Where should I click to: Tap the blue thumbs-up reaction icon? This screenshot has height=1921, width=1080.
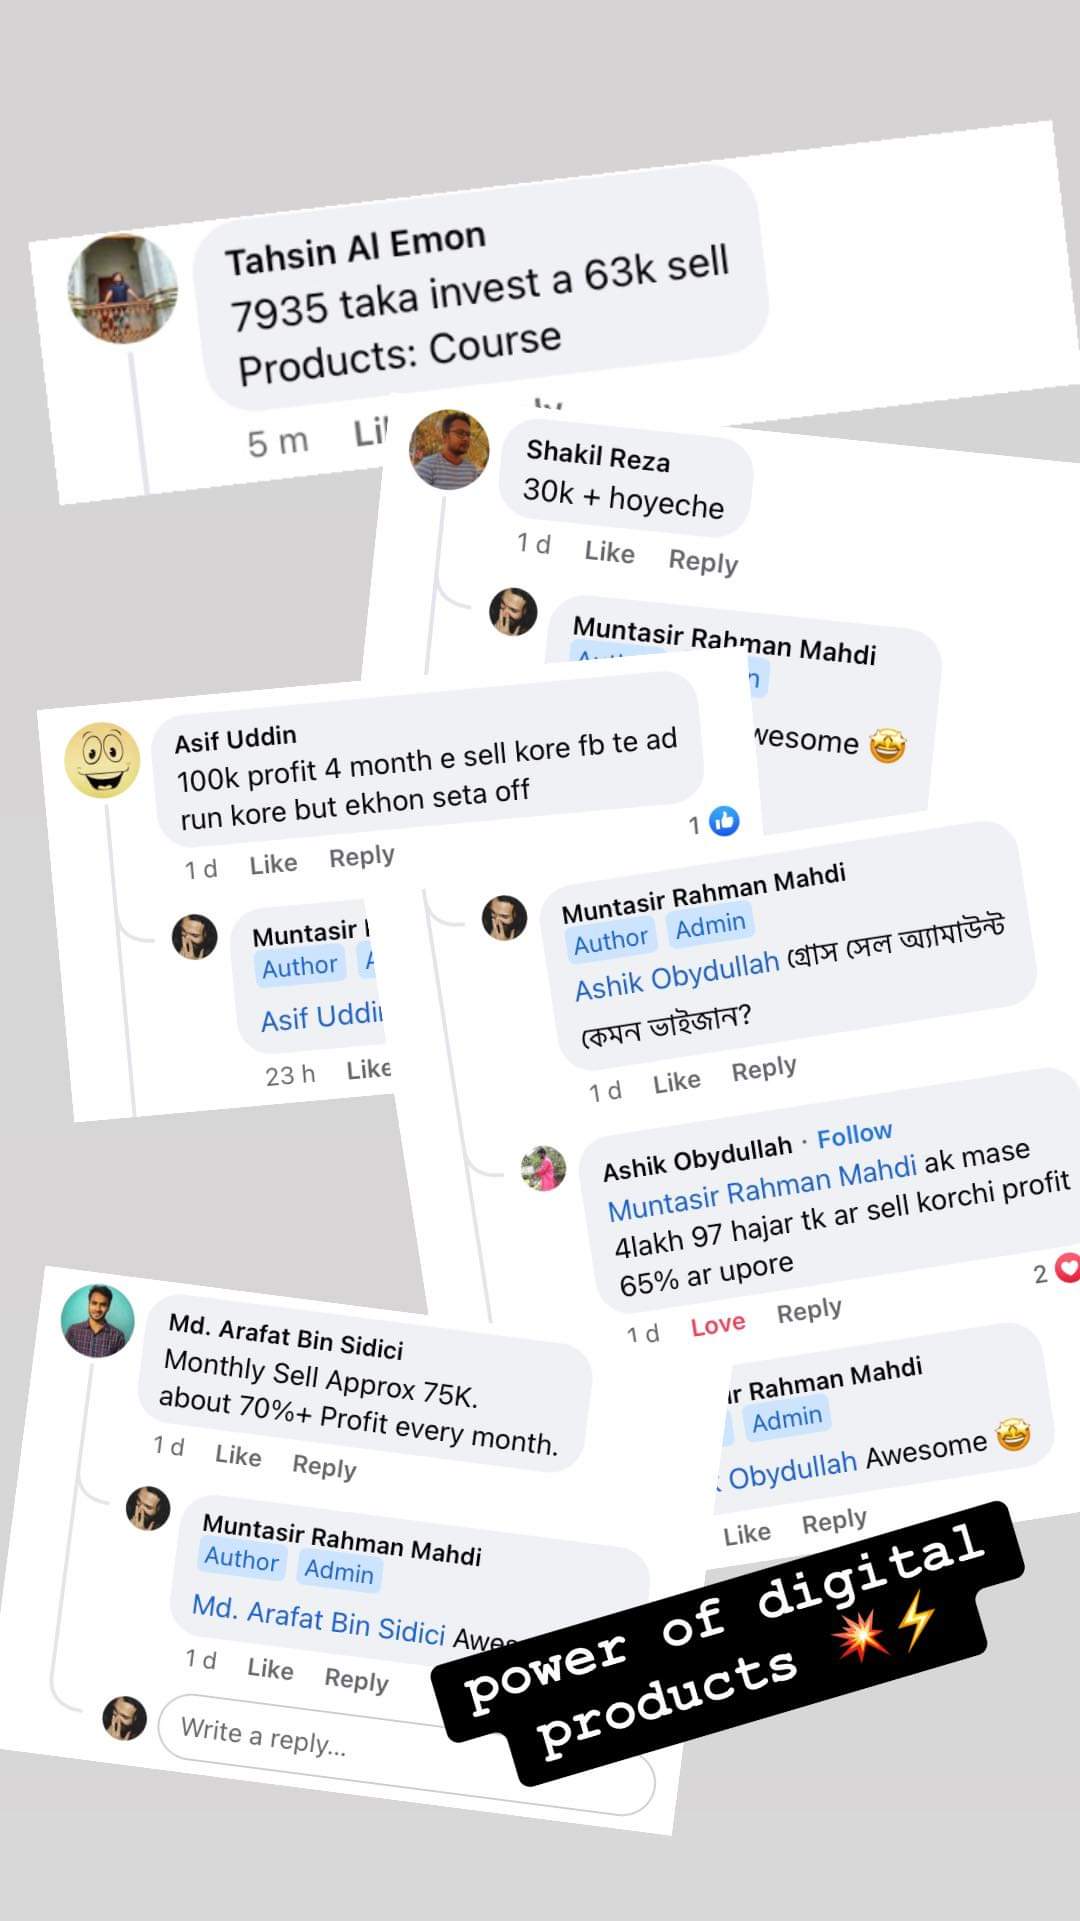click(724, 821)
